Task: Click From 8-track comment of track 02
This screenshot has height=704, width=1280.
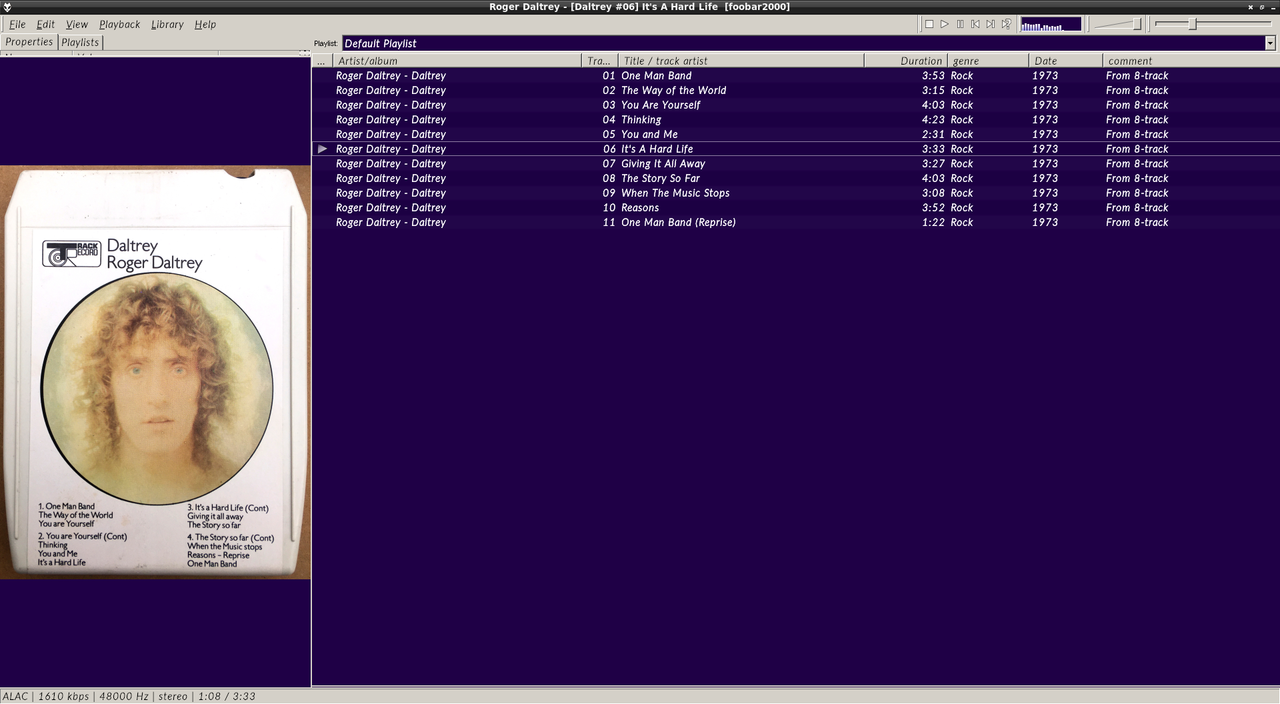Action: coord(1137,90)
